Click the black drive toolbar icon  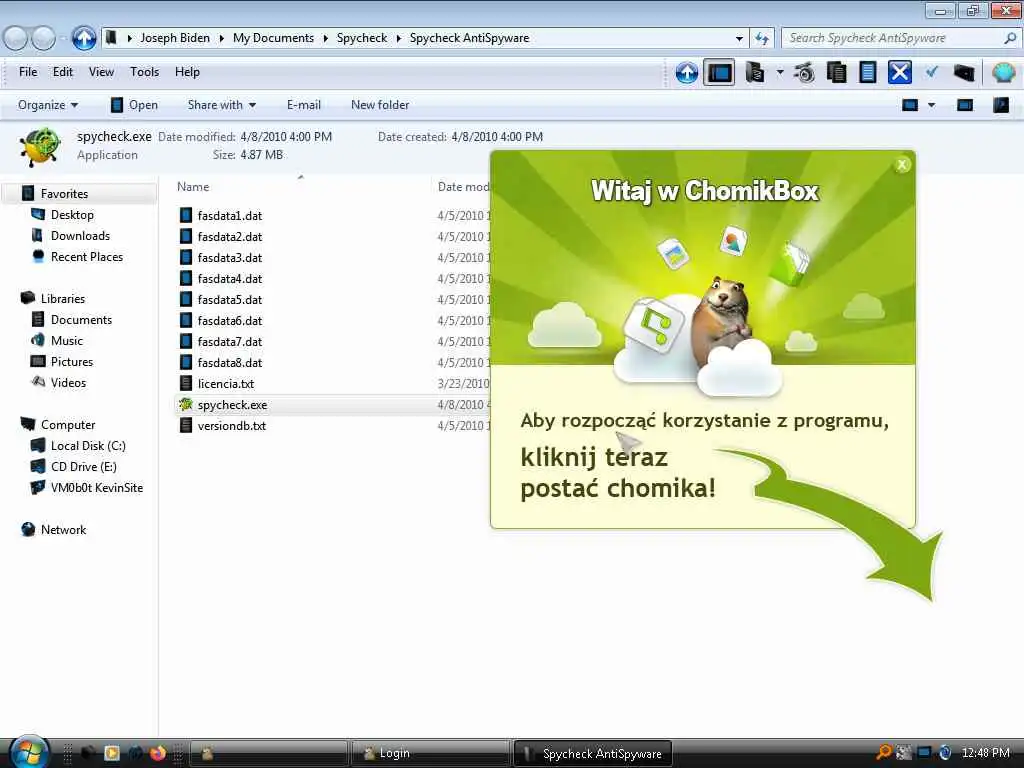(964, 73)
